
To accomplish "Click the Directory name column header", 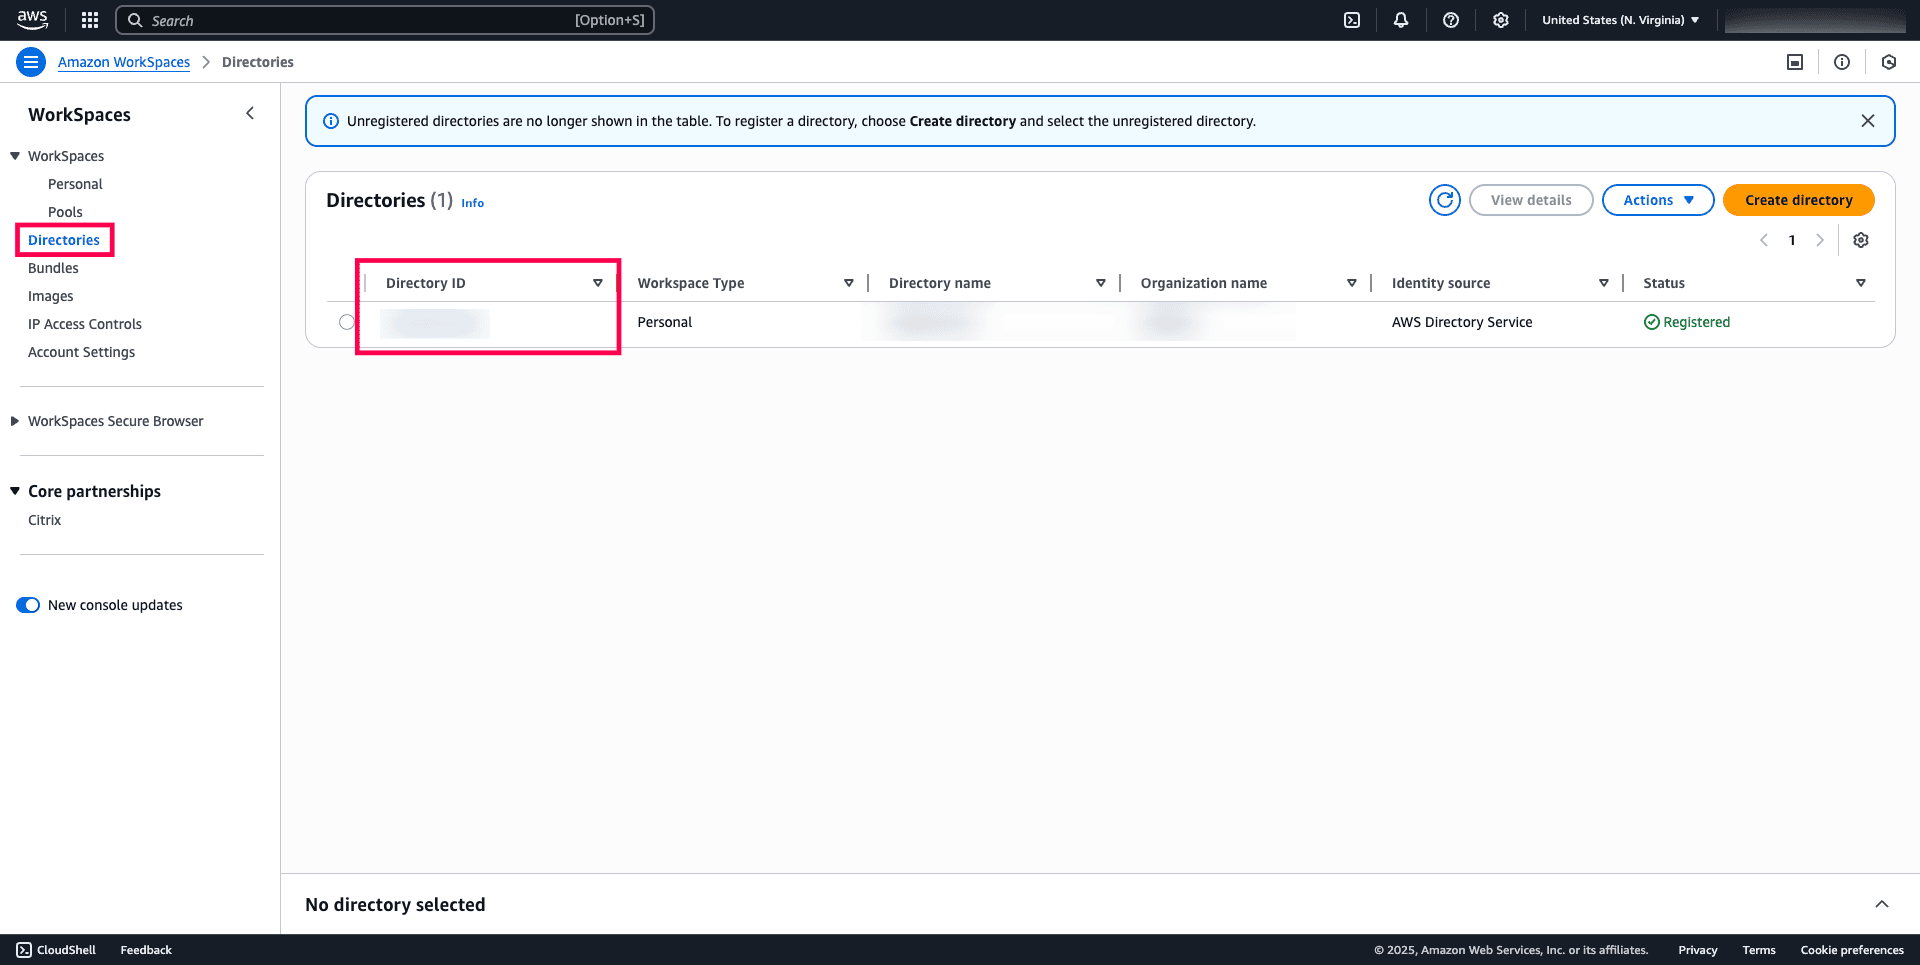I will click(x=940, y=283).
